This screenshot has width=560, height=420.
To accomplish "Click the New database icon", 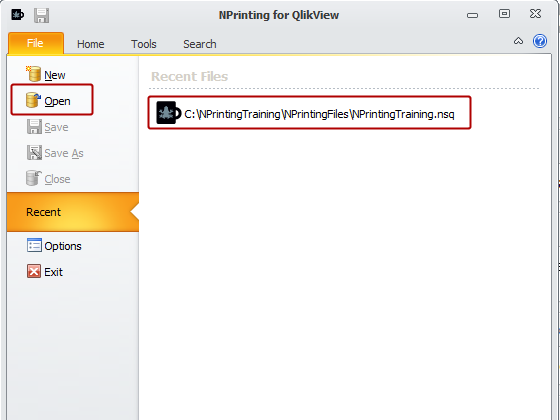I will pyautogui.click(x=34, y=74).
